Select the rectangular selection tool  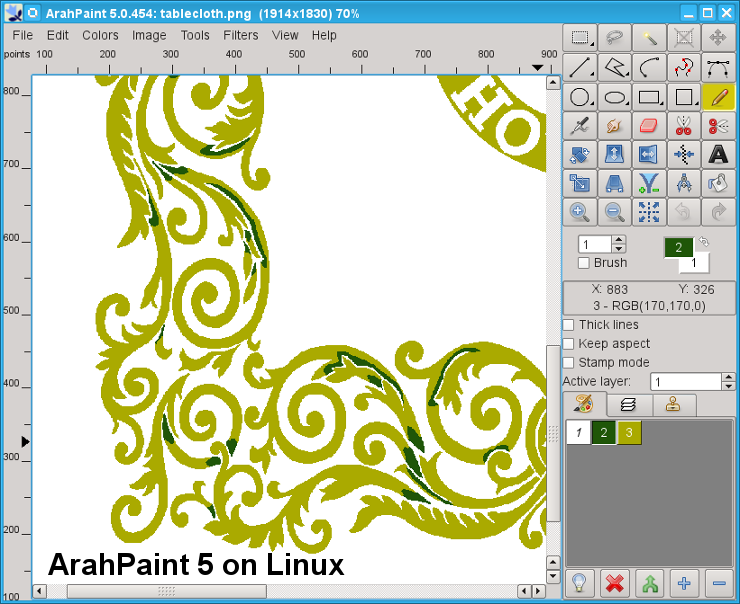pyautogui.click(x=580, y=38)
